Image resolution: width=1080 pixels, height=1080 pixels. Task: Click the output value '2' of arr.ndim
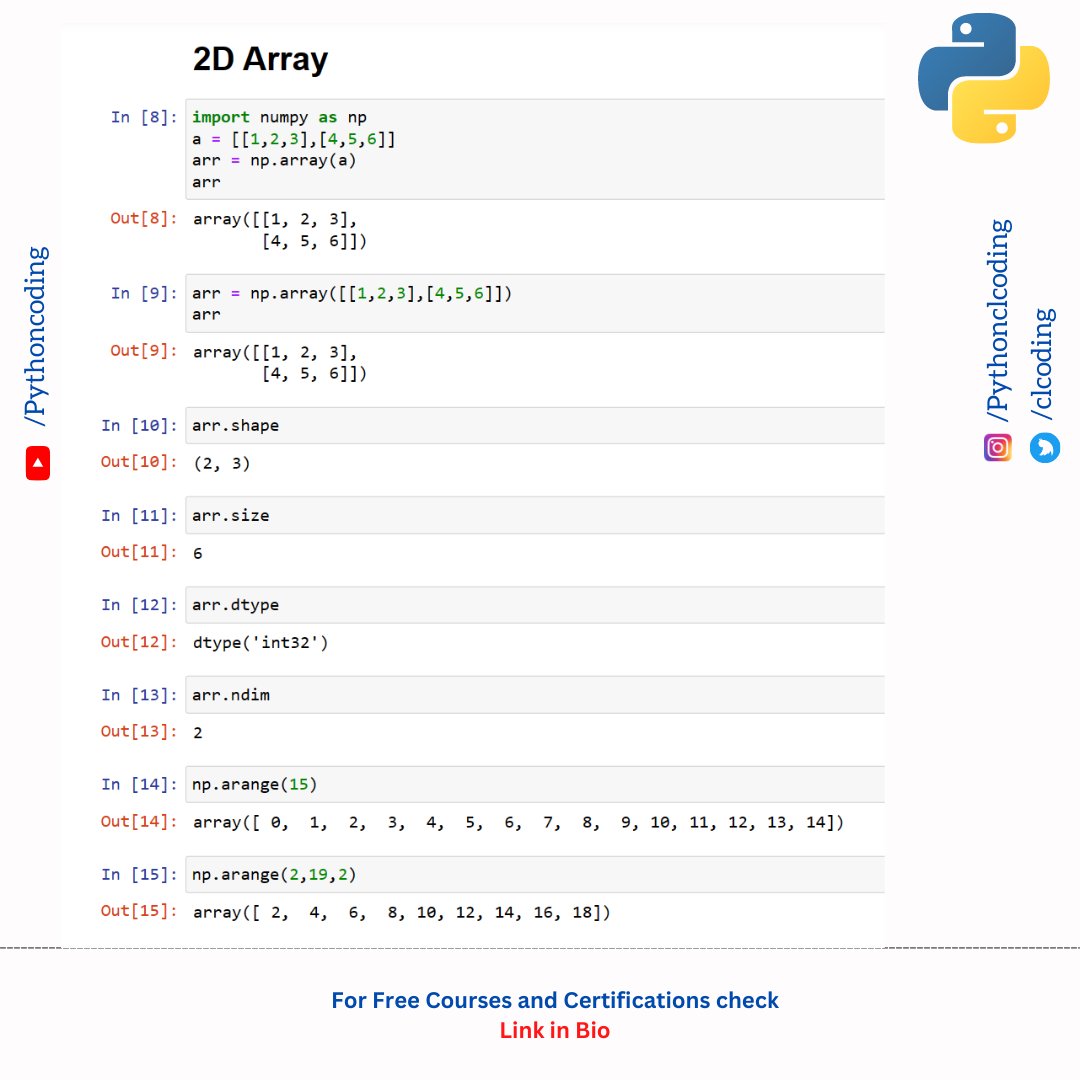pyautogui.click(x=198, y=733)
